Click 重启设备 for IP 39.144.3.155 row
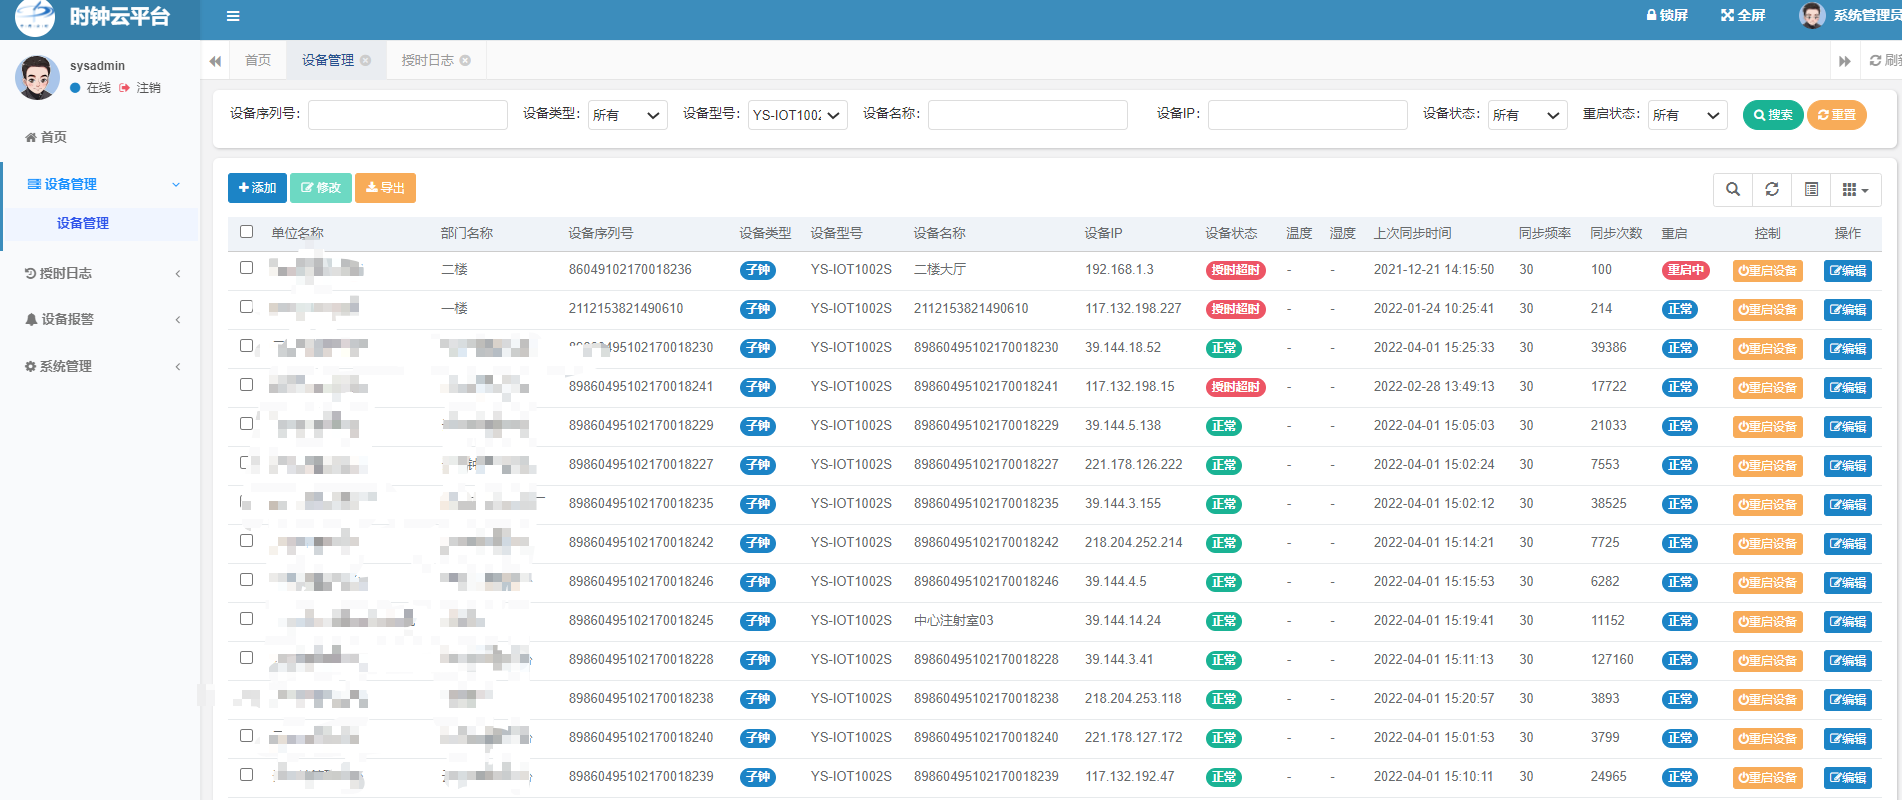Viewport: 1902px width, 800px height. [x=1767, y=505]
